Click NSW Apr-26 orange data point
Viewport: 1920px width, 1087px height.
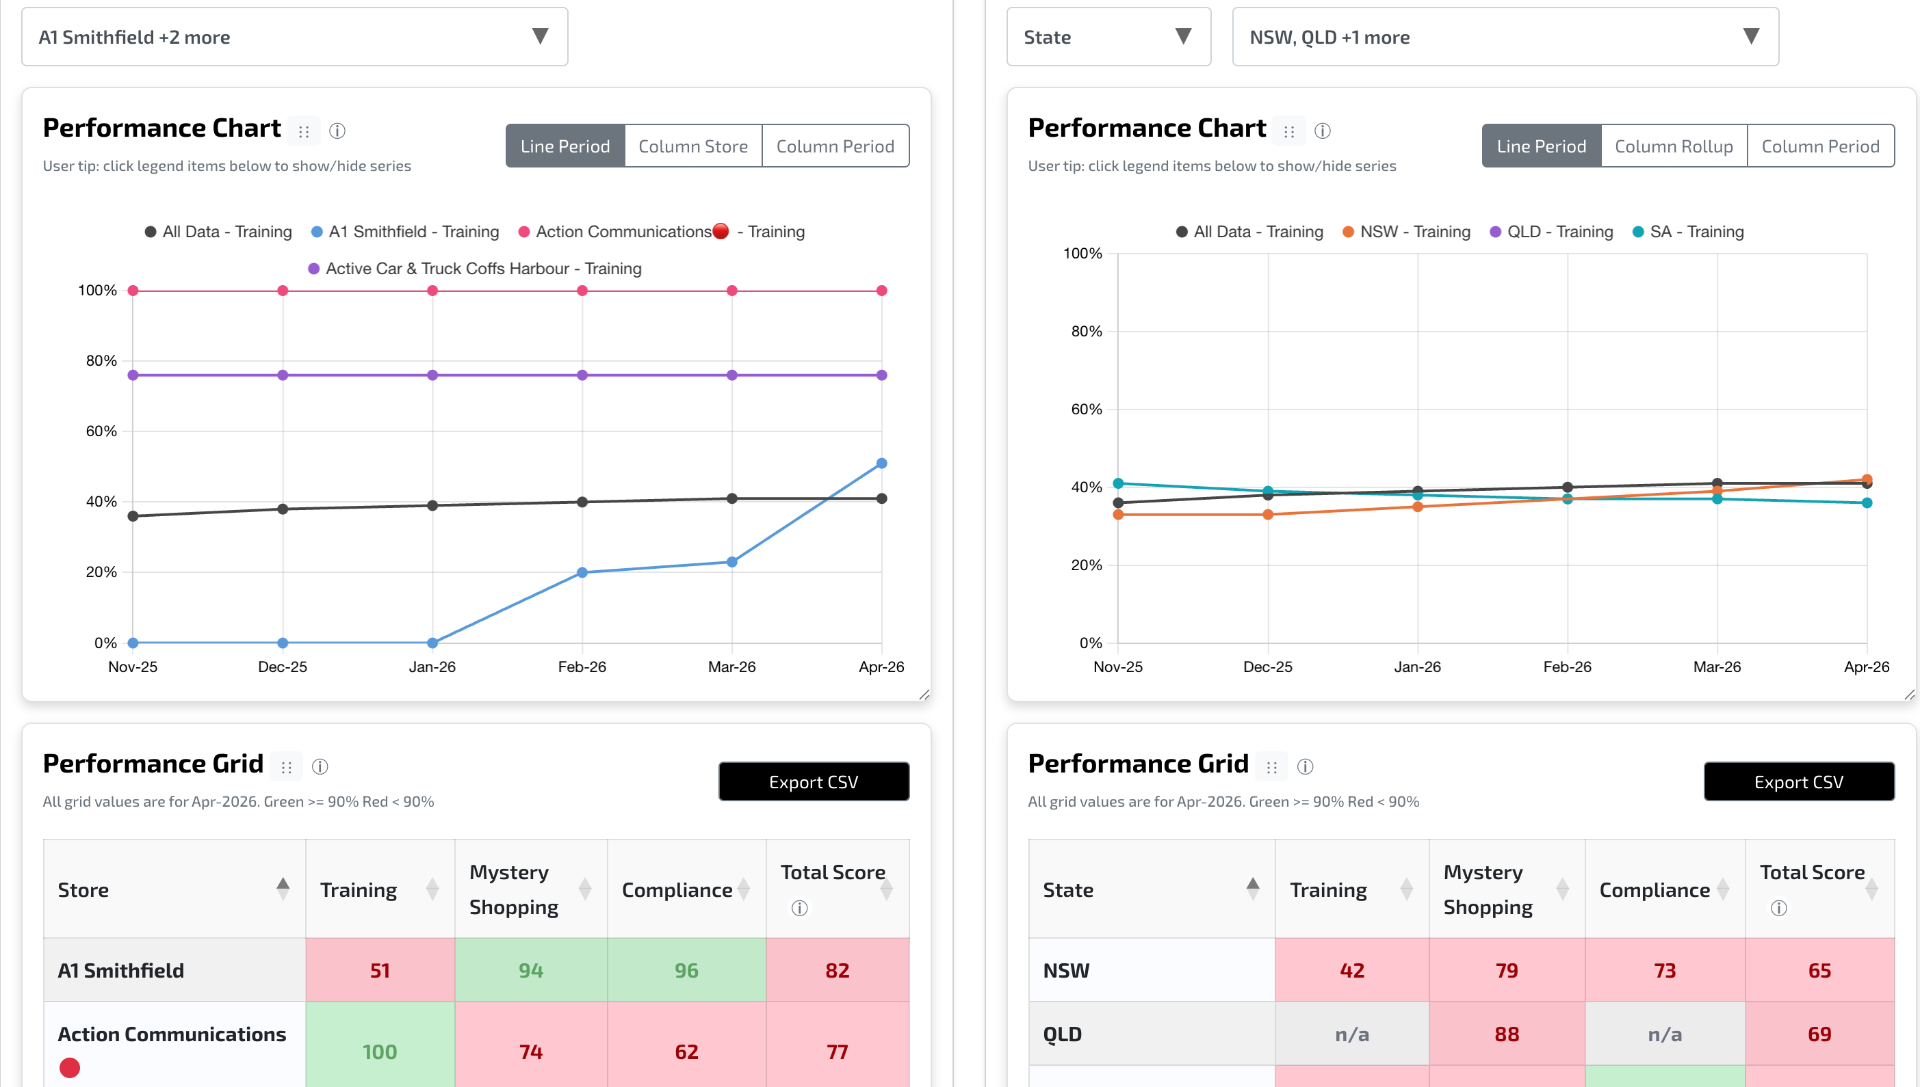pyautogui.click(x=1867, y=480)
